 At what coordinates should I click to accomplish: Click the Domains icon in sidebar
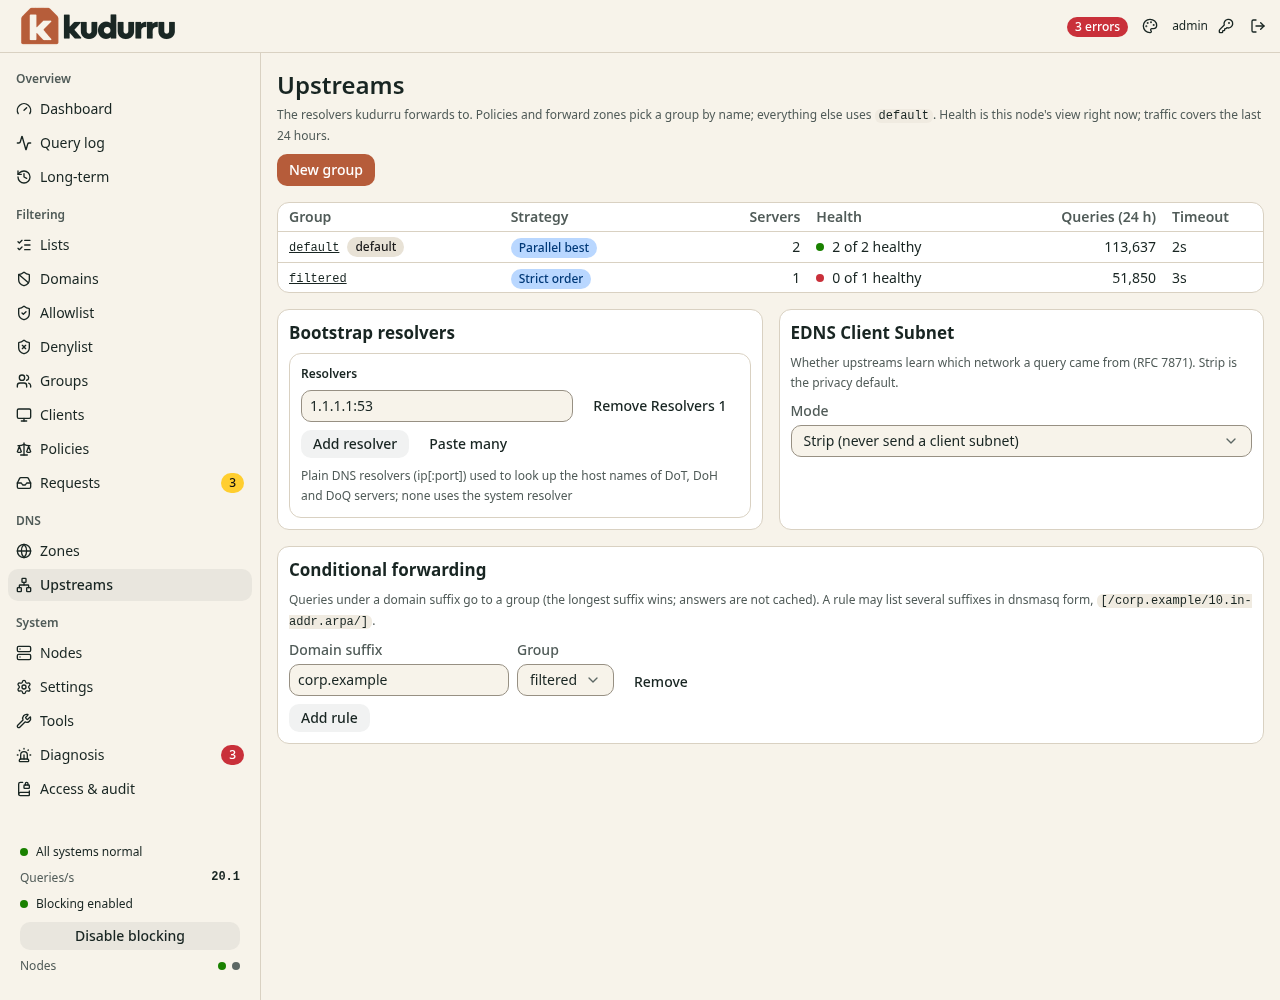click(x=24, y=279)
